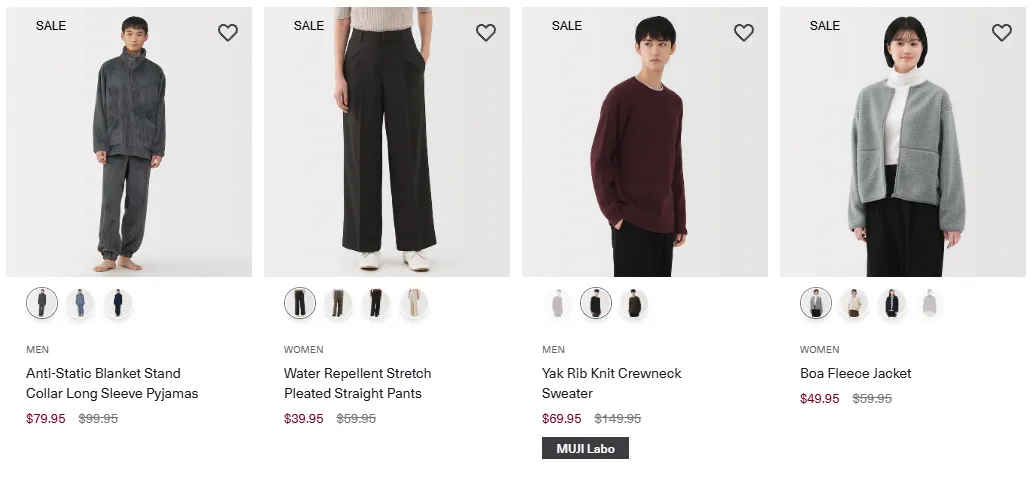Open Yak Rib Knit Crewneck Sweater title

611,383
